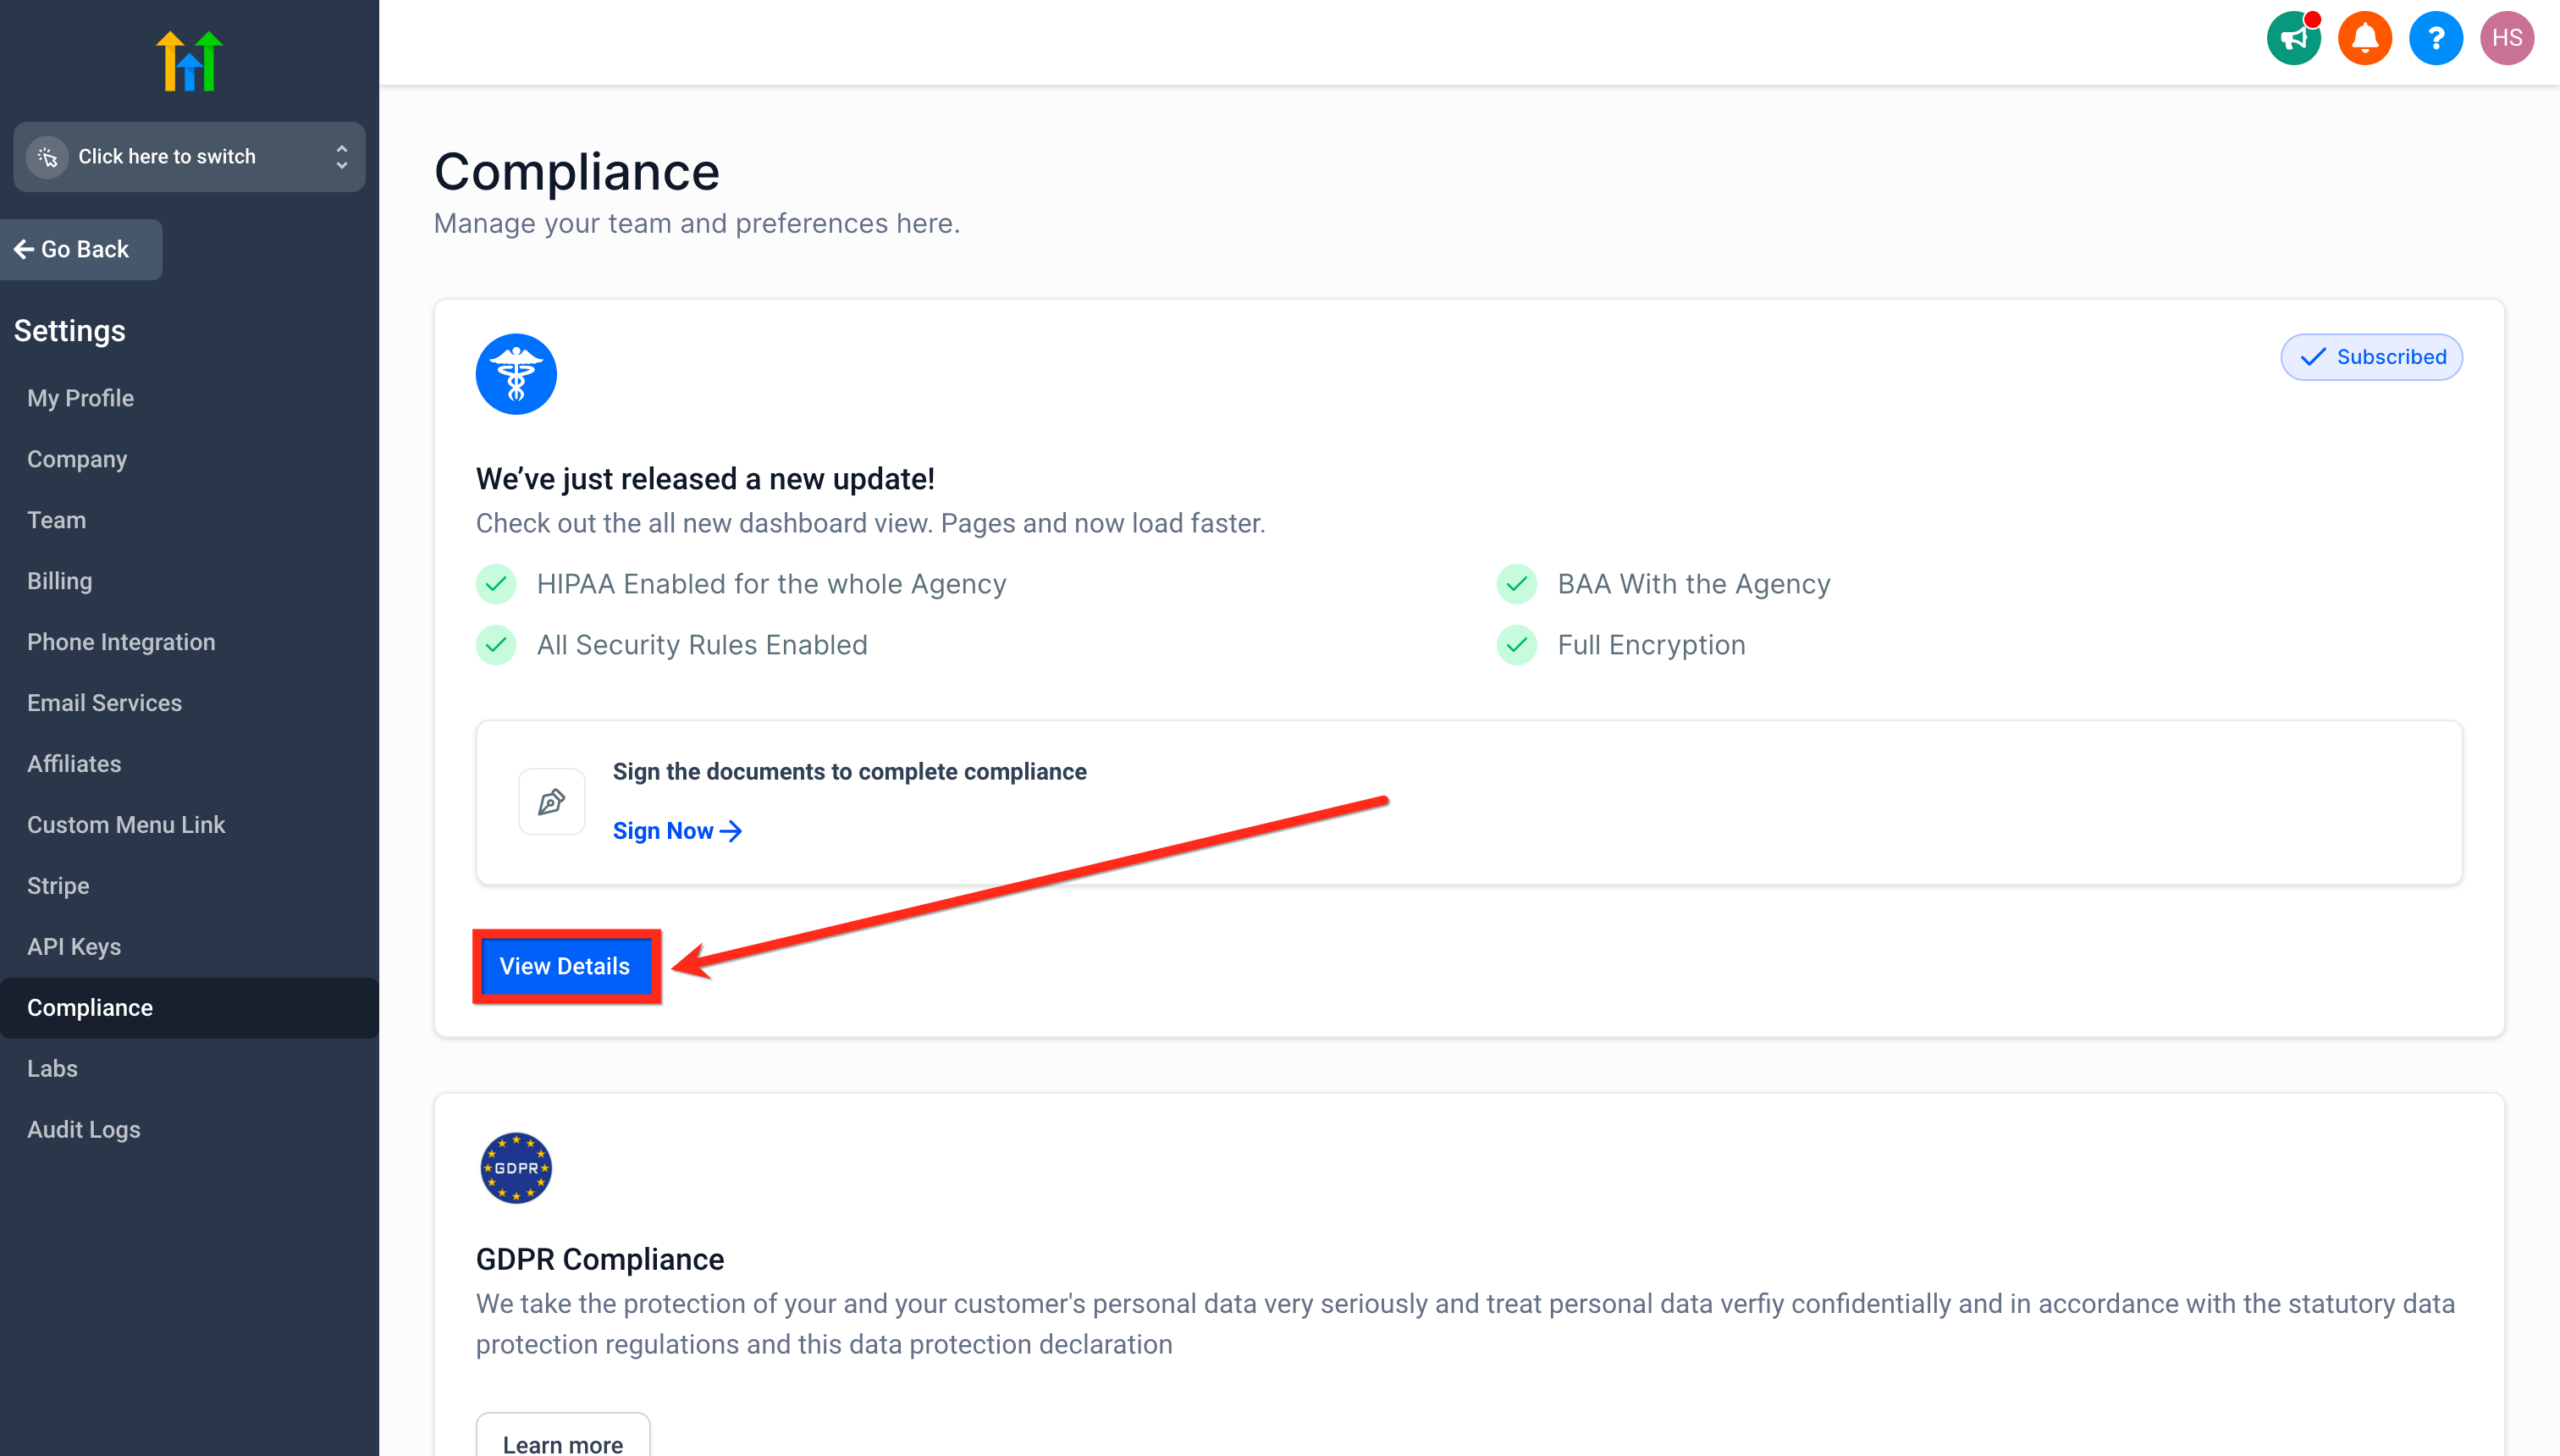Toggle the All Security Rules Enabled check
This screenshot has width=2560, height=1456.
[x=496, y=645]
